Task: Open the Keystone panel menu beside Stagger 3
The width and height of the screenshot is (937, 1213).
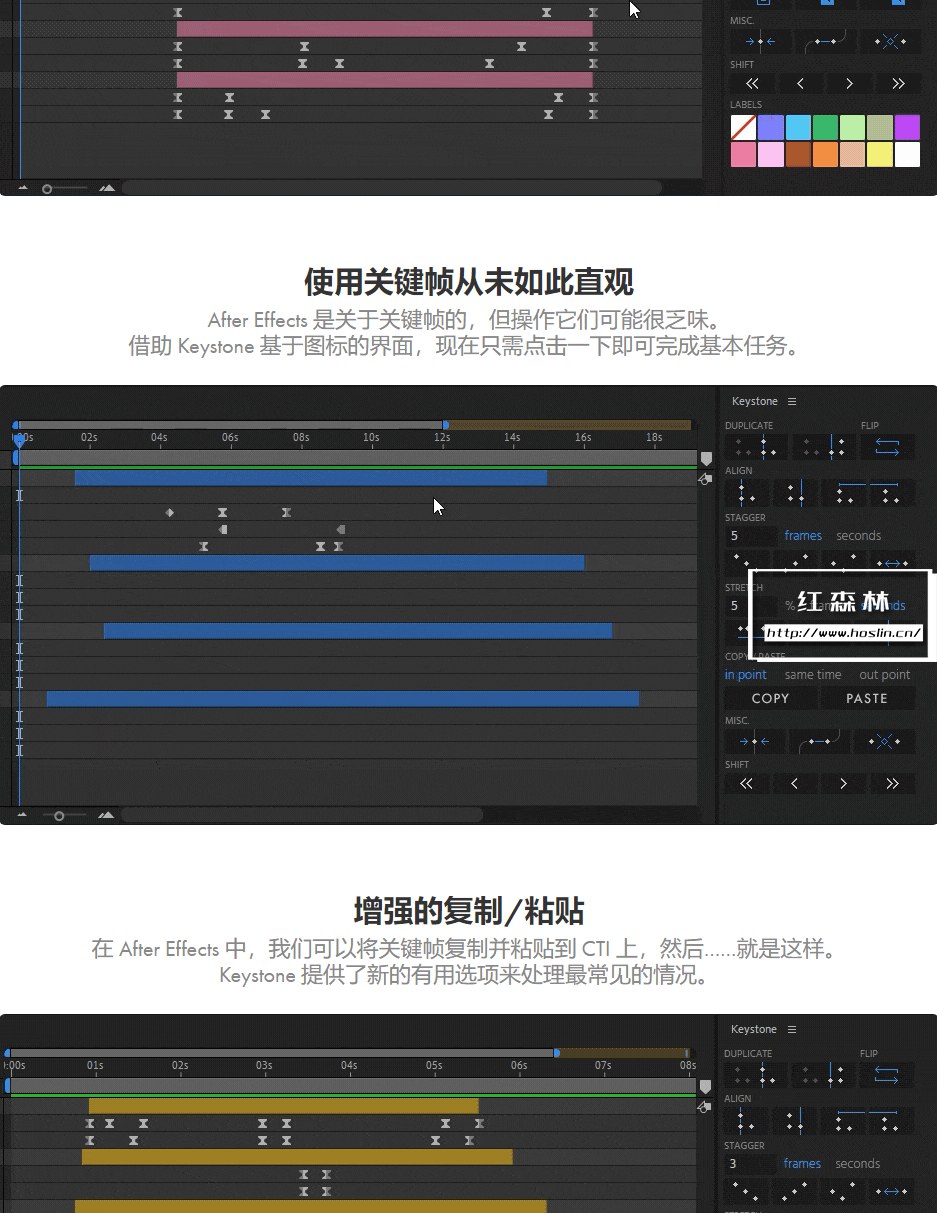Action: pos(792,1029)
